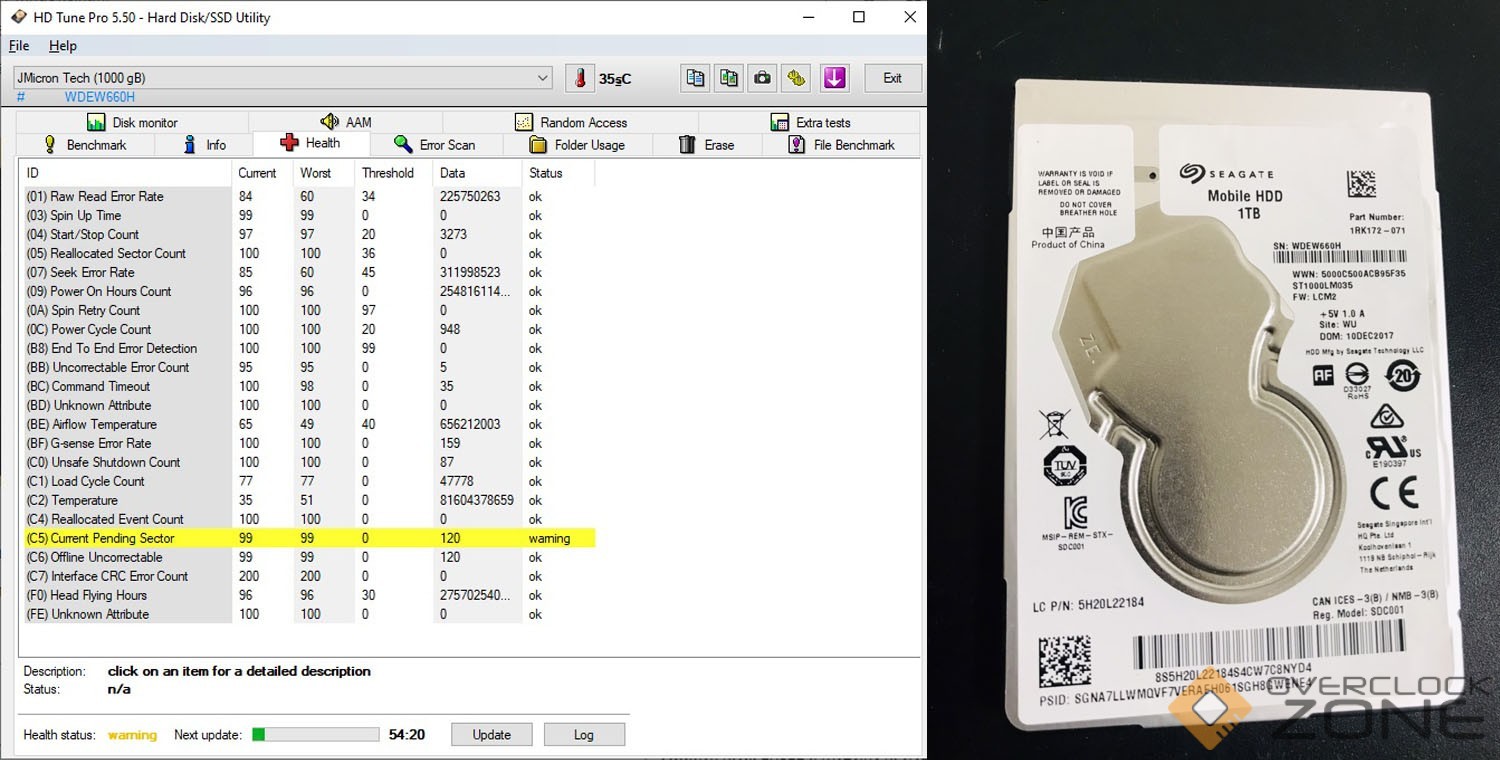Click the 54:20 update countdown
Image resolution: width=1500 pixels, height=760 pixels.
coord(407,735)
